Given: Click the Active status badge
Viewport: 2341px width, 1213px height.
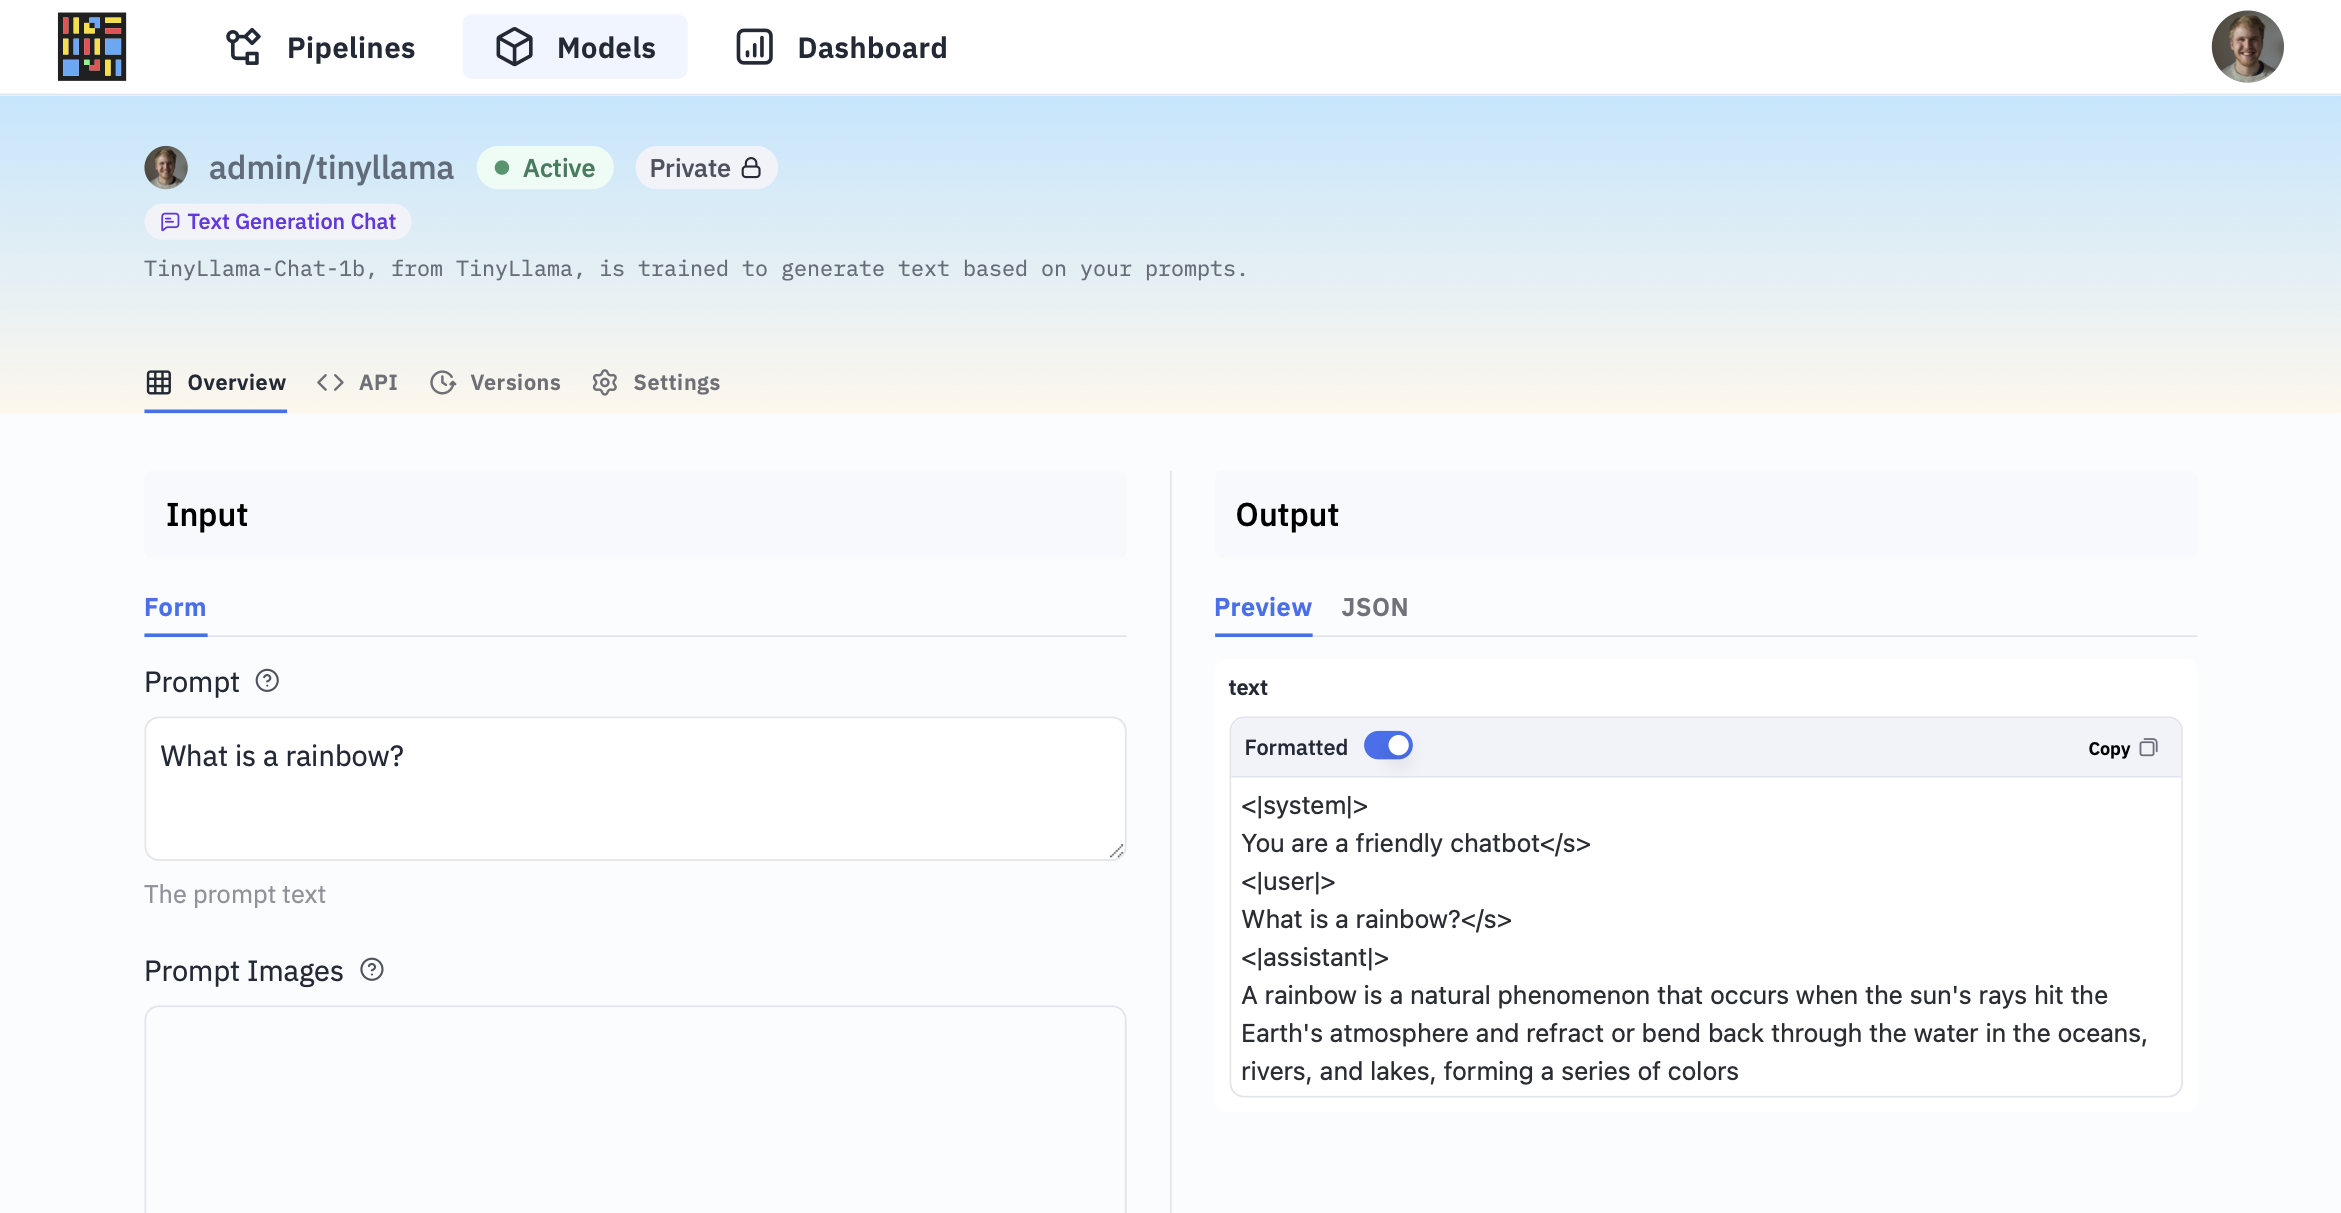Looking at the screenshot, I should [x=545, y=168].
